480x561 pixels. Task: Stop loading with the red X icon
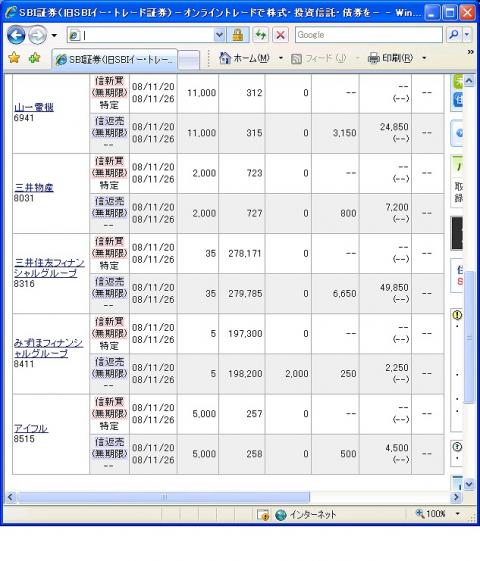point(281,35)
